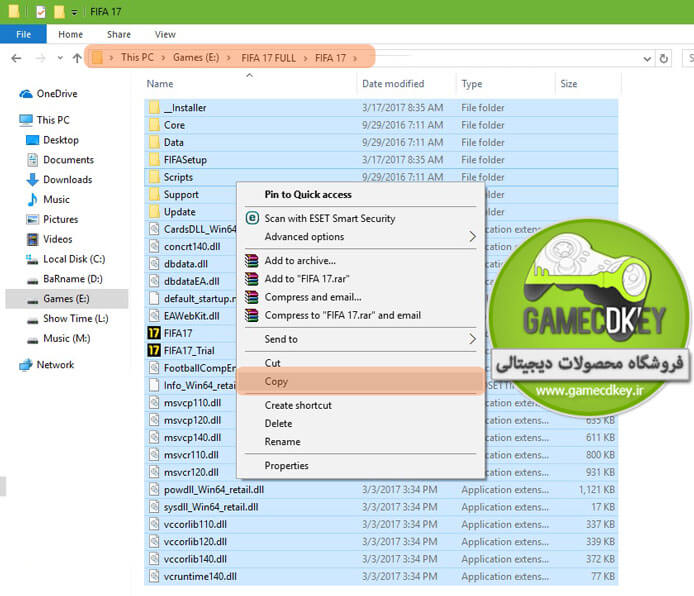Click the title bar Properties checkmark icon

pyautogui.click(x=40, y=12)
